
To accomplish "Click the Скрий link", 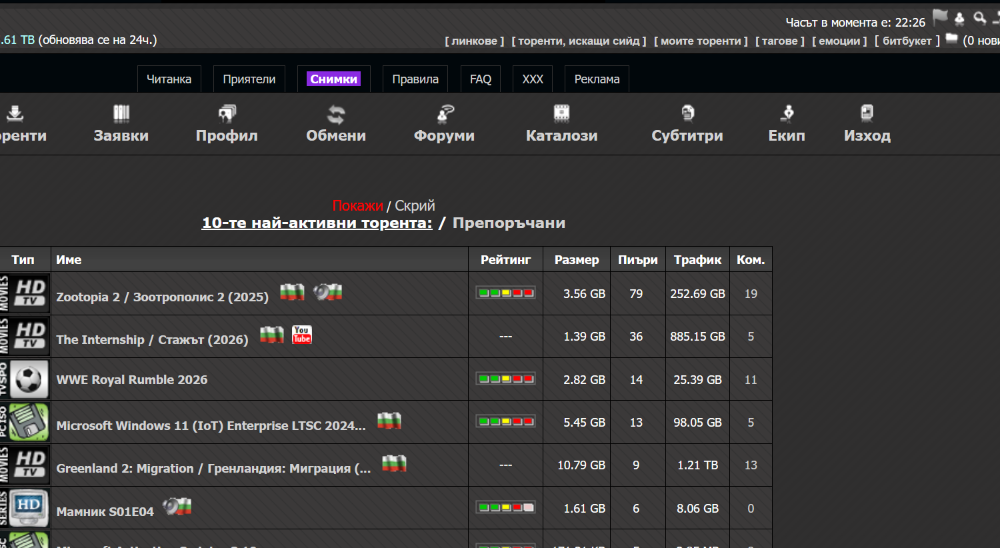I will (415, 205).
